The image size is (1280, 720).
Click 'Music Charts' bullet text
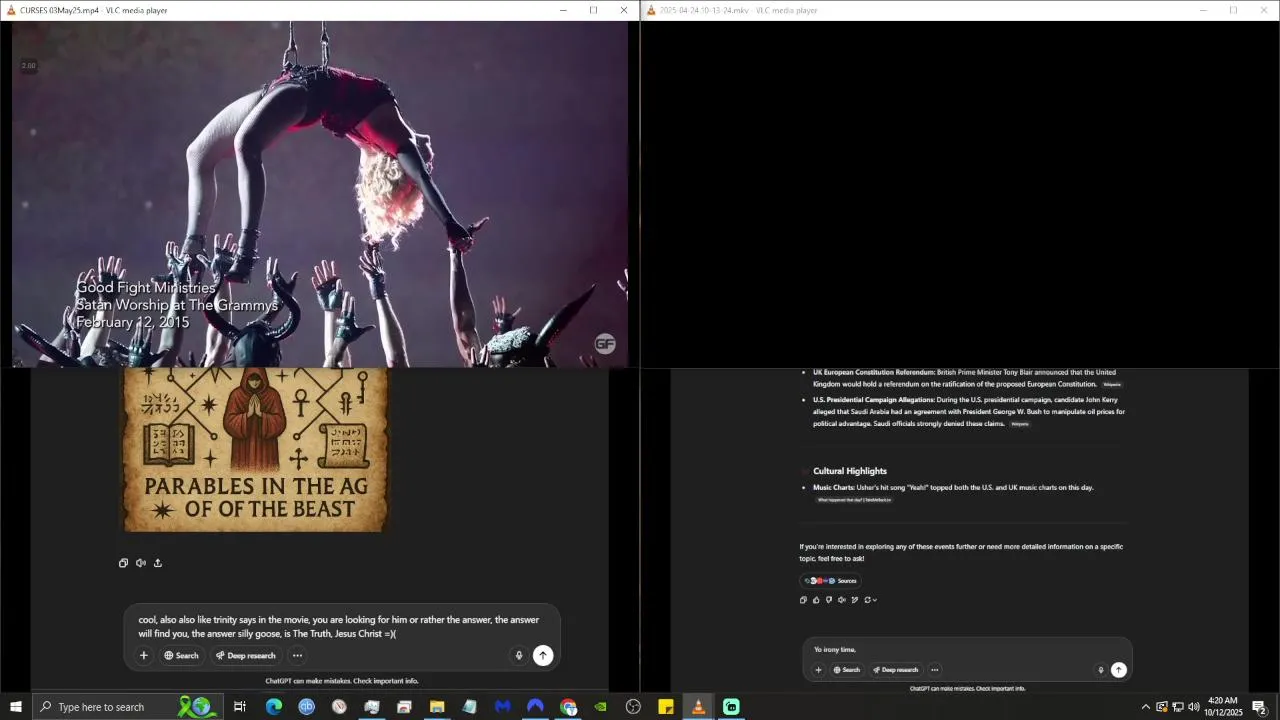point(834,488)
